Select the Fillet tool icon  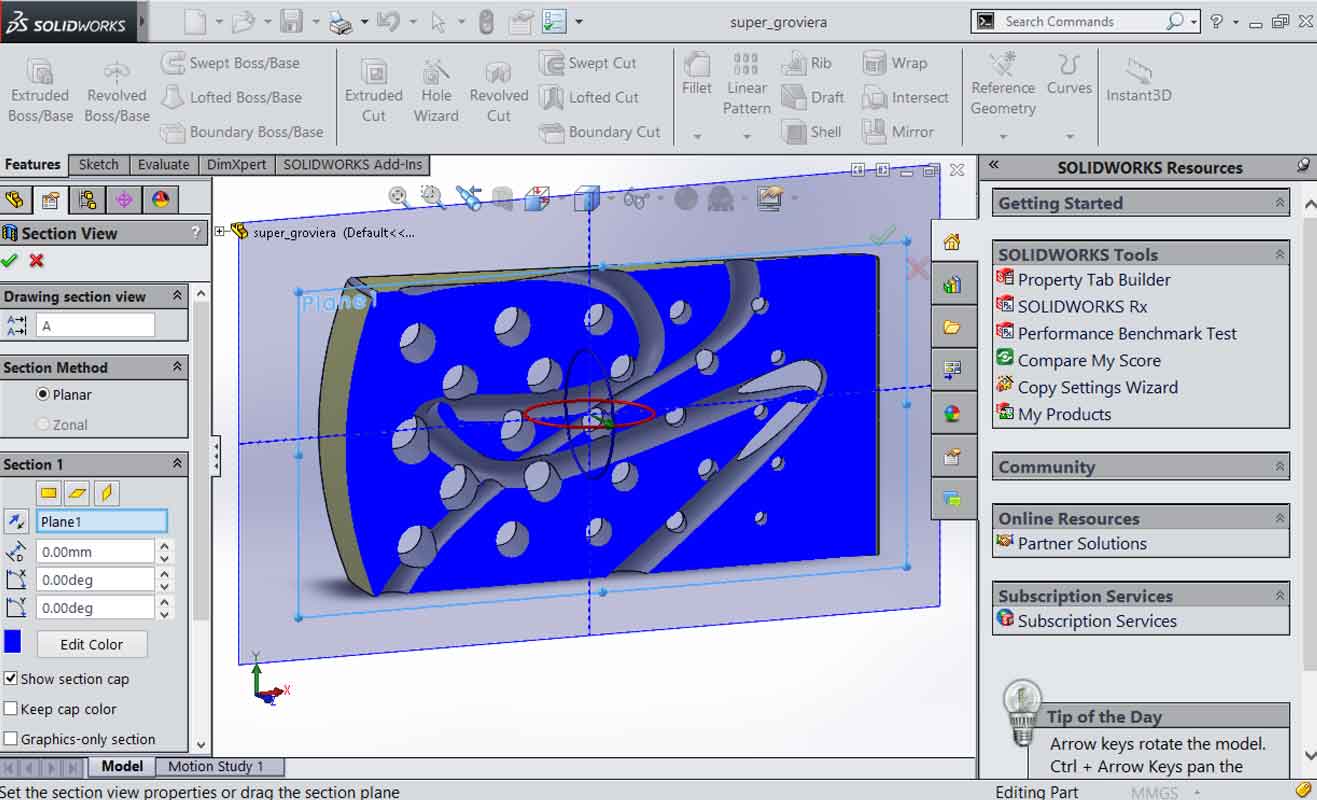(697, 64)
